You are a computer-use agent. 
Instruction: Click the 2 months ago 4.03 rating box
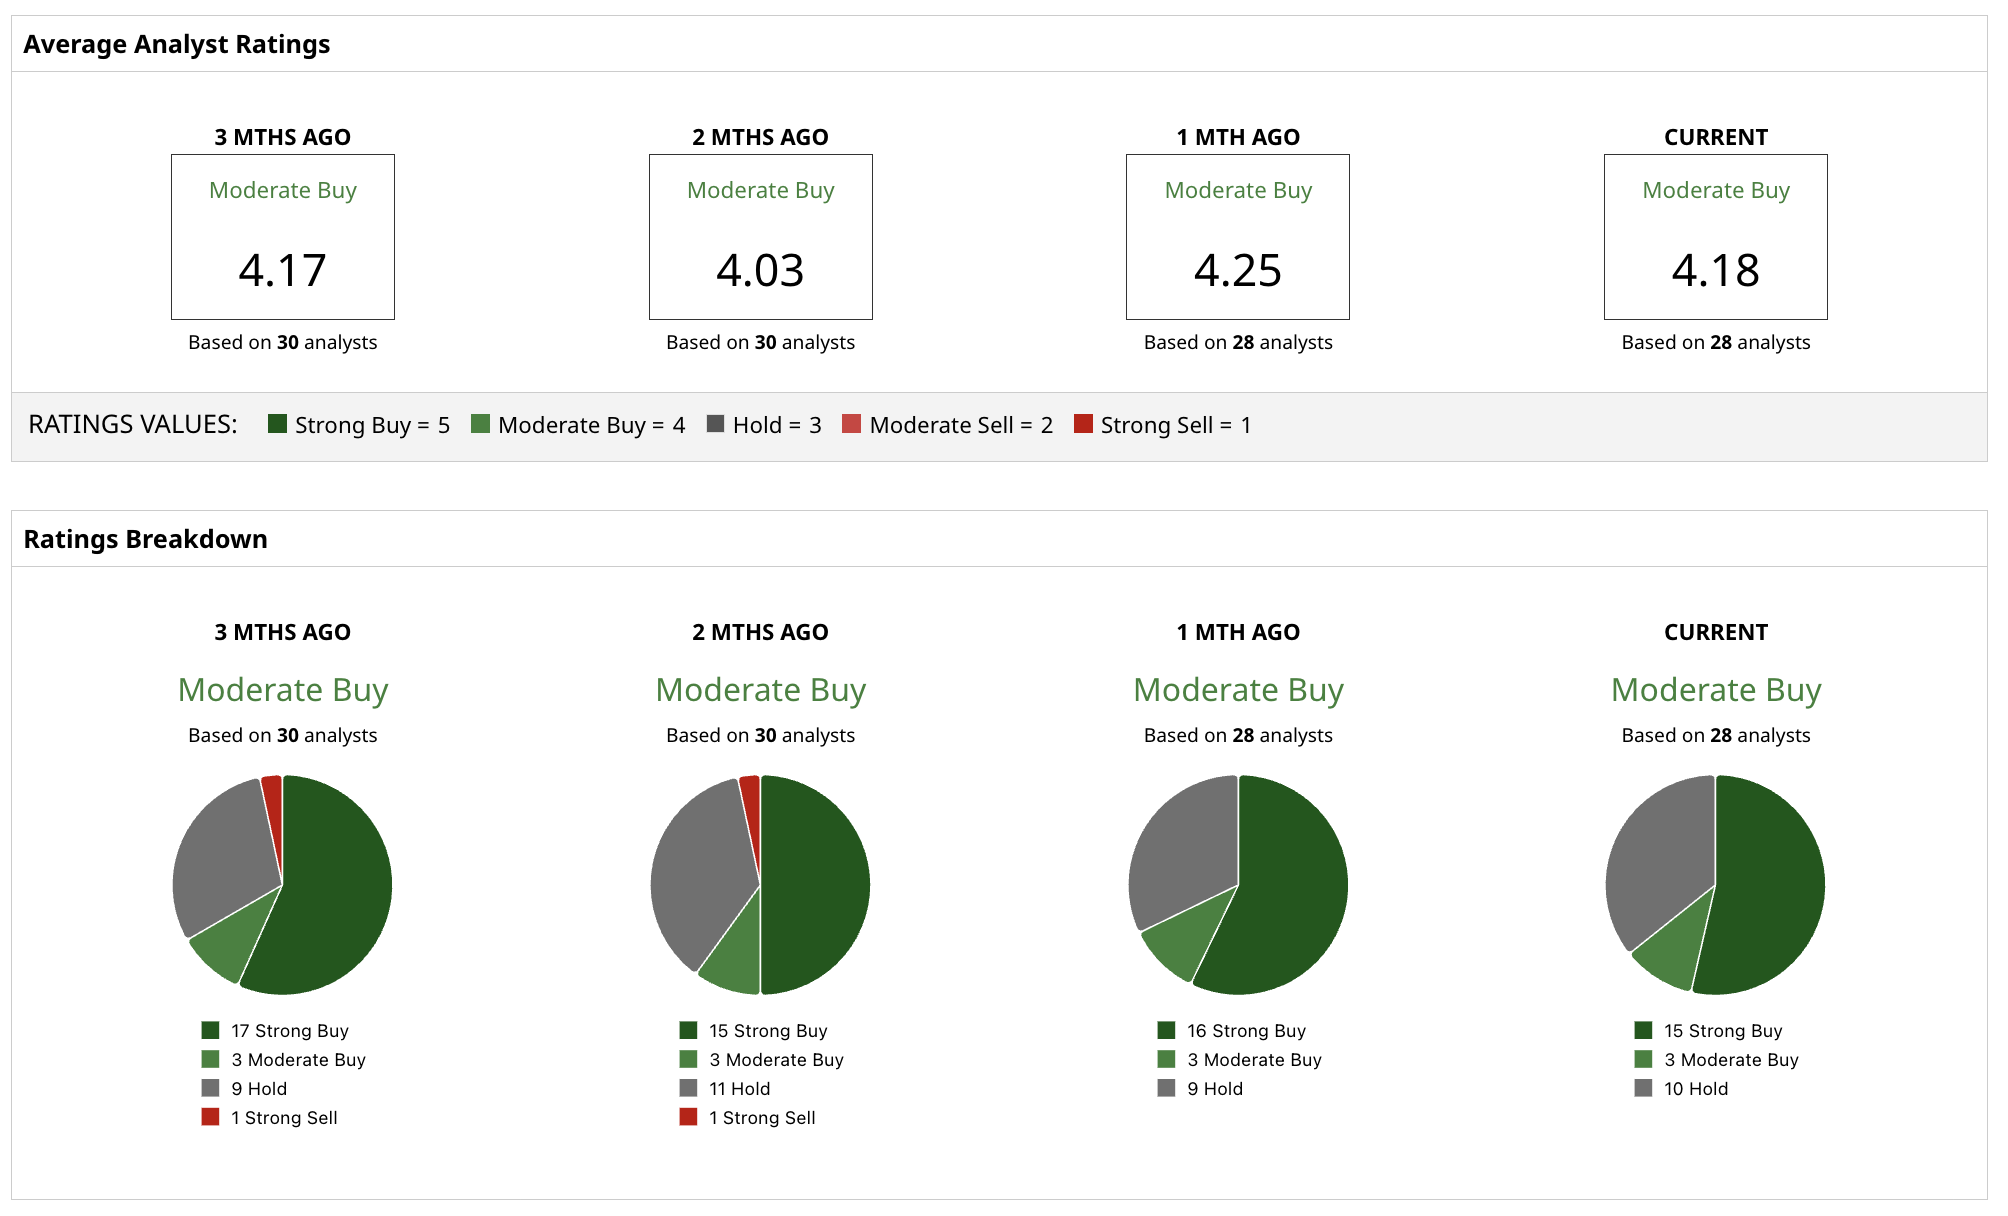coord(760,237)
